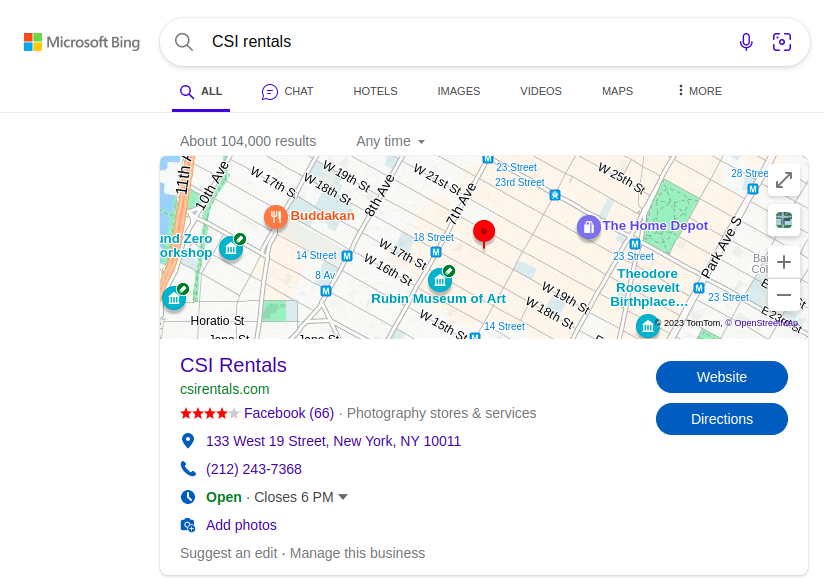824x585 pixels.
Task: Zoom out on the map
Action: coord(784,295)
